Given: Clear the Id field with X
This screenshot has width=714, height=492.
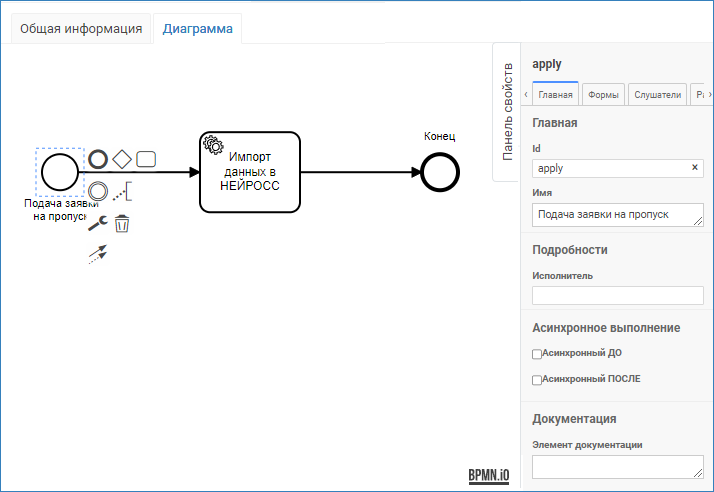Looking at the screenshot, I should 695,167.
